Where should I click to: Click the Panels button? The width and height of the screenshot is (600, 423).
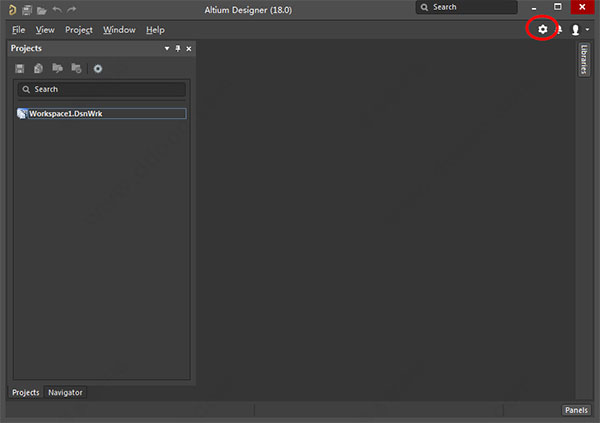(576, 410)
